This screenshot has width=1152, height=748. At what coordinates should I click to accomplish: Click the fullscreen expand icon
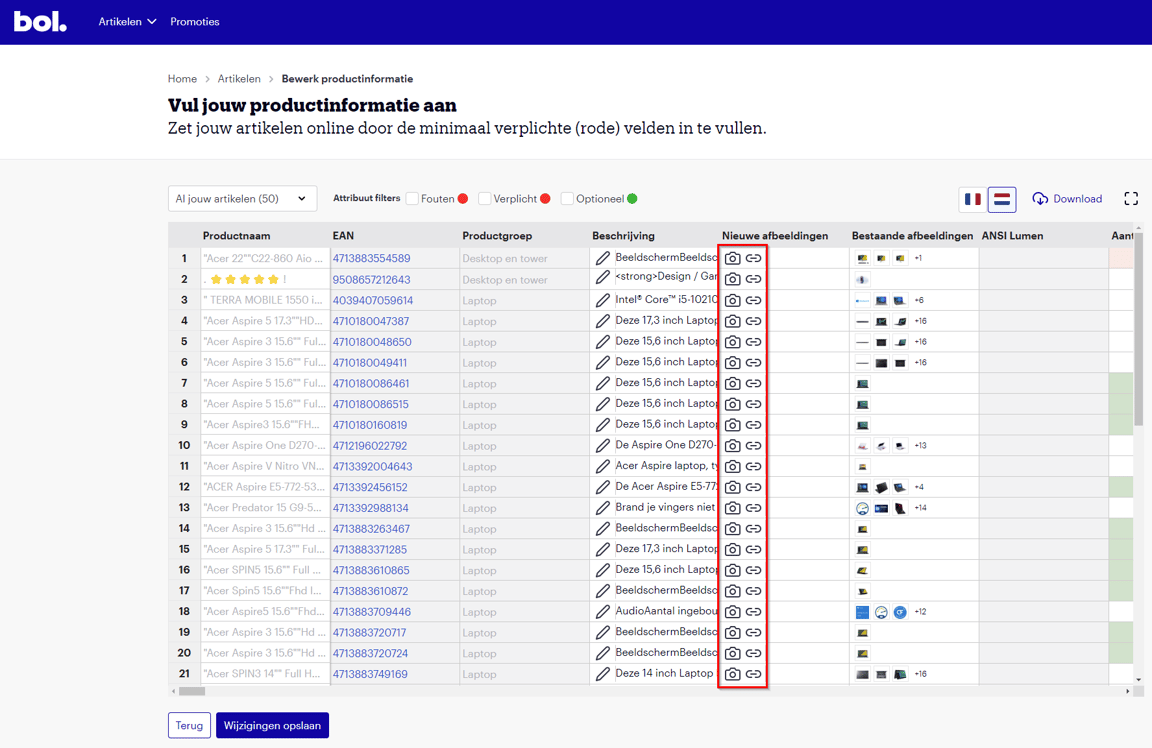1131,199
